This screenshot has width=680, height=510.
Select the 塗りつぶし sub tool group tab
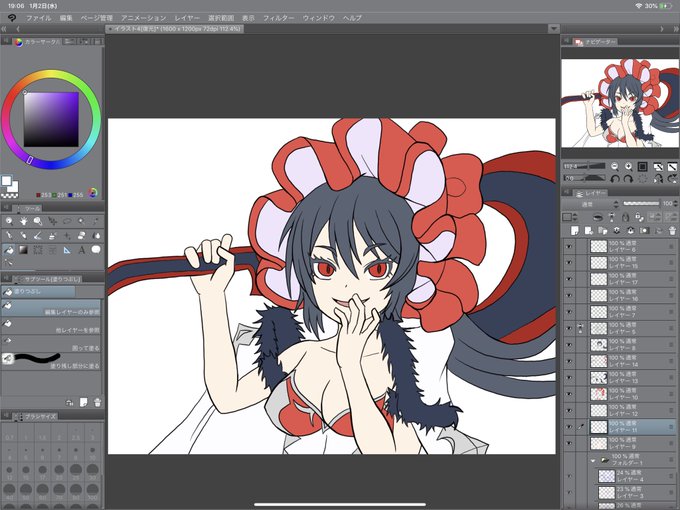pyautogui.click(x=38, y=291)
